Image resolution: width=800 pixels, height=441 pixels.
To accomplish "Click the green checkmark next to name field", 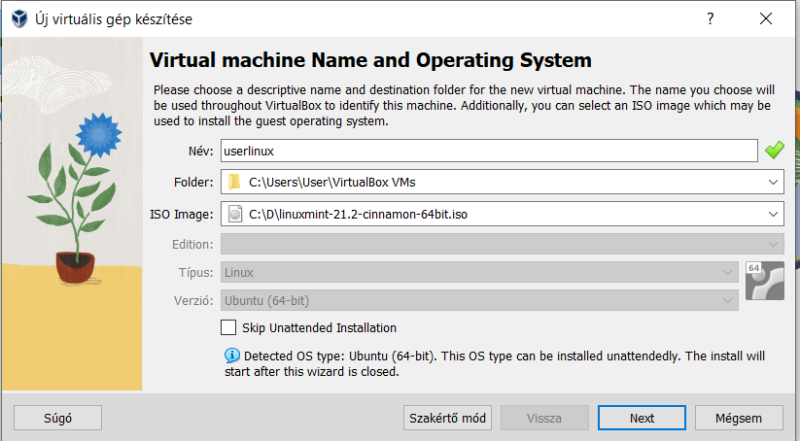I will 774,150.
